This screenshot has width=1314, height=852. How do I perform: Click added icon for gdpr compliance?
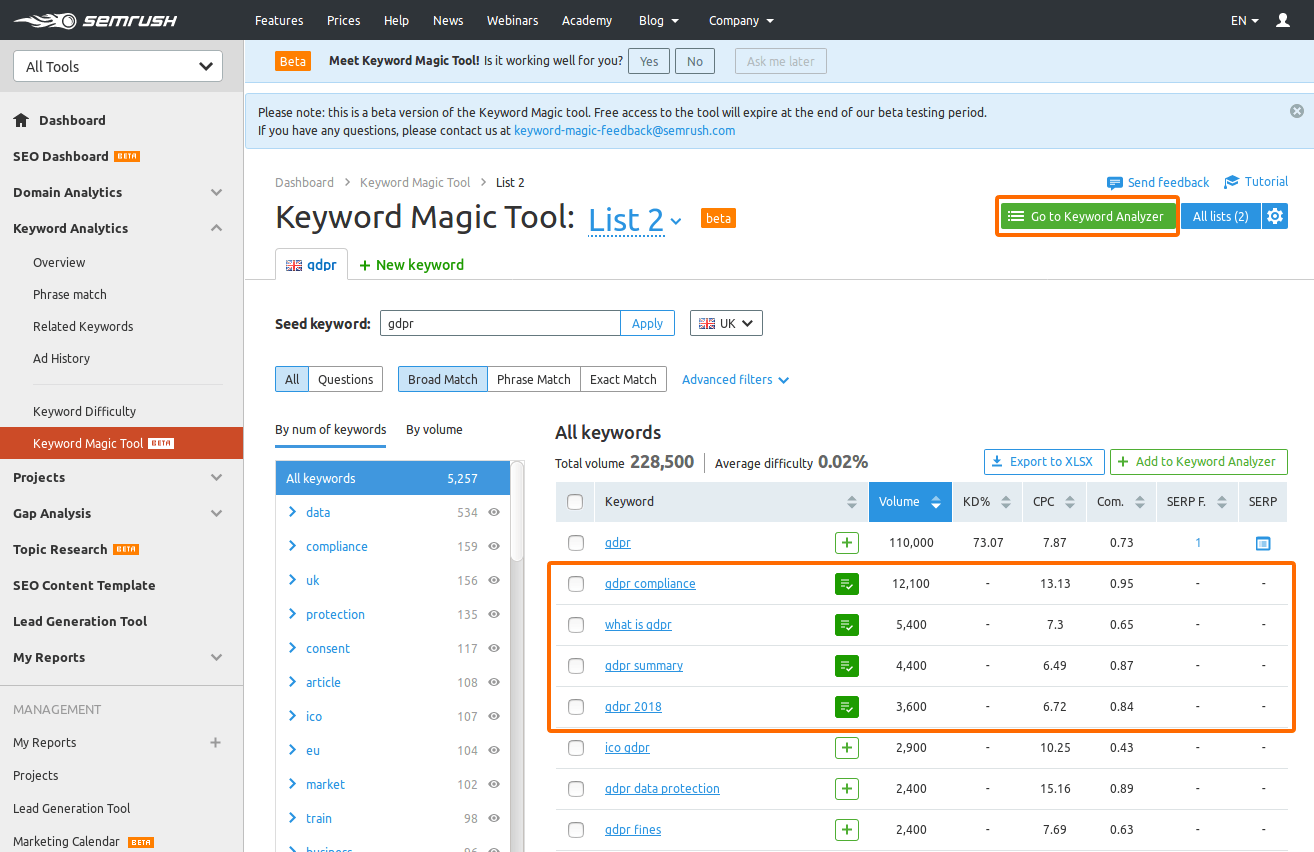[847, 584]
